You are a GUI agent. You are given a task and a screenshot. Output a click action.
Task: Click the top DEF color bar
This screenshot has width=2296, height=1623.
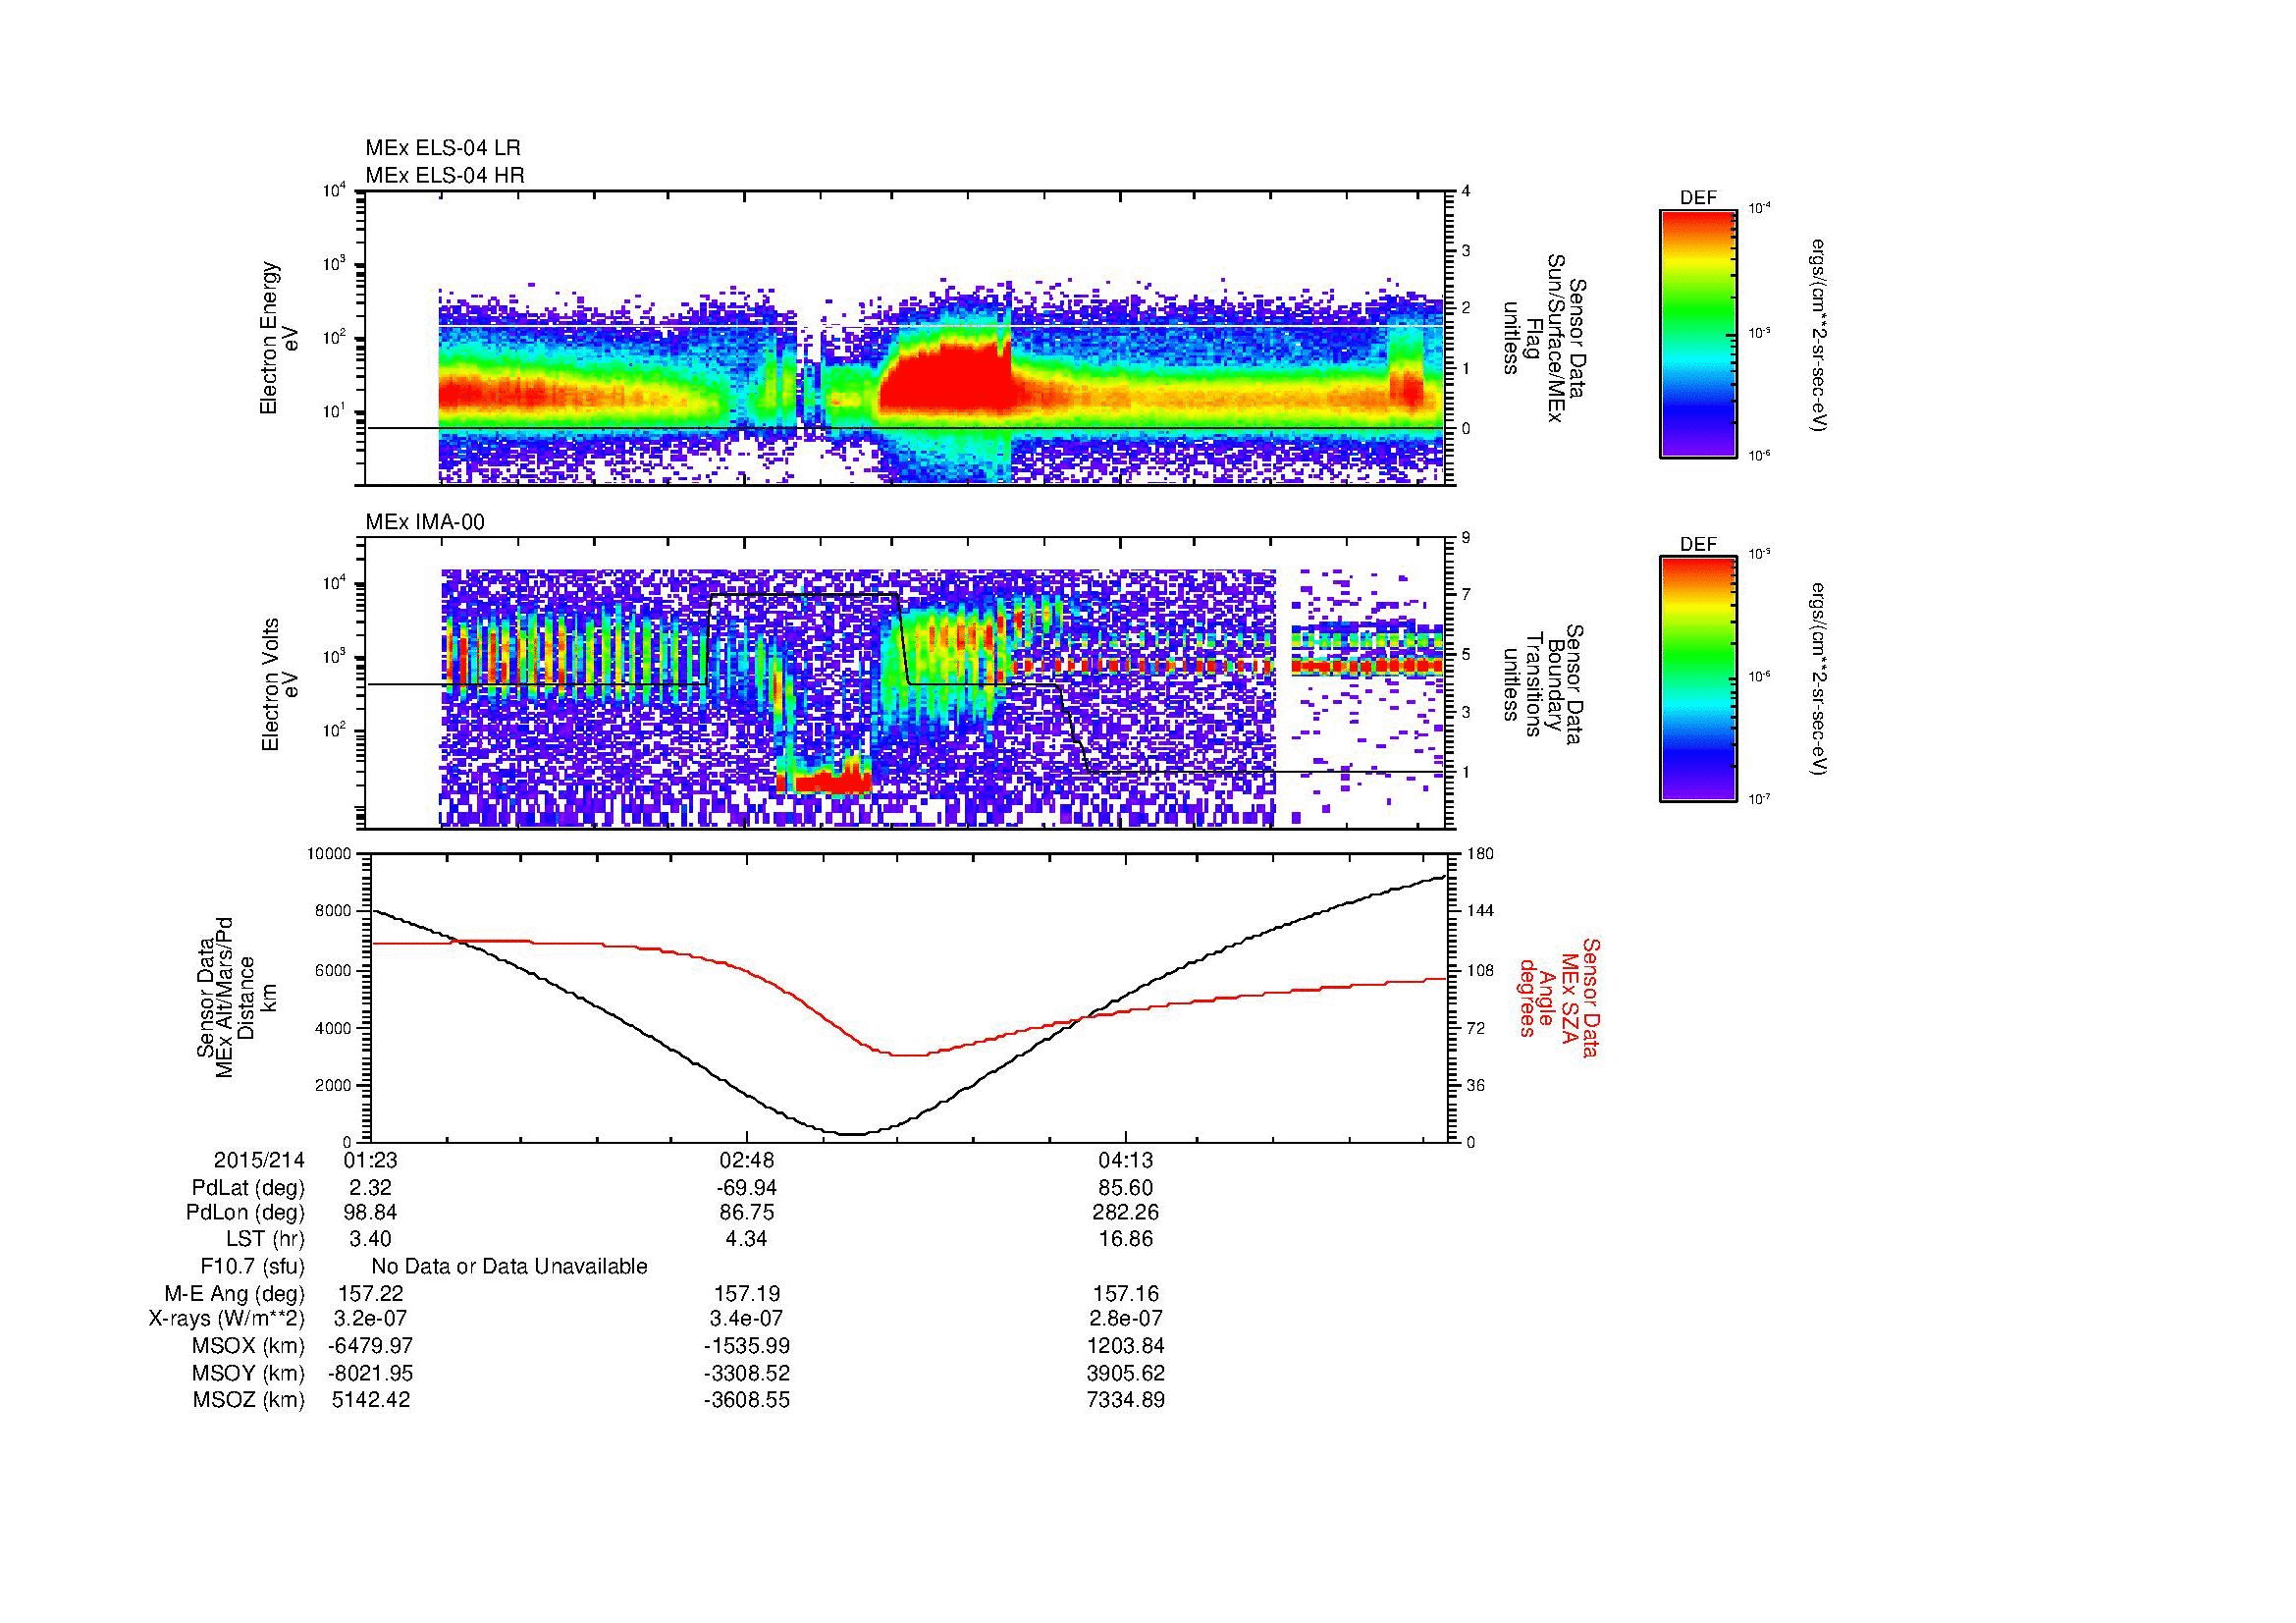[1698, 333]
